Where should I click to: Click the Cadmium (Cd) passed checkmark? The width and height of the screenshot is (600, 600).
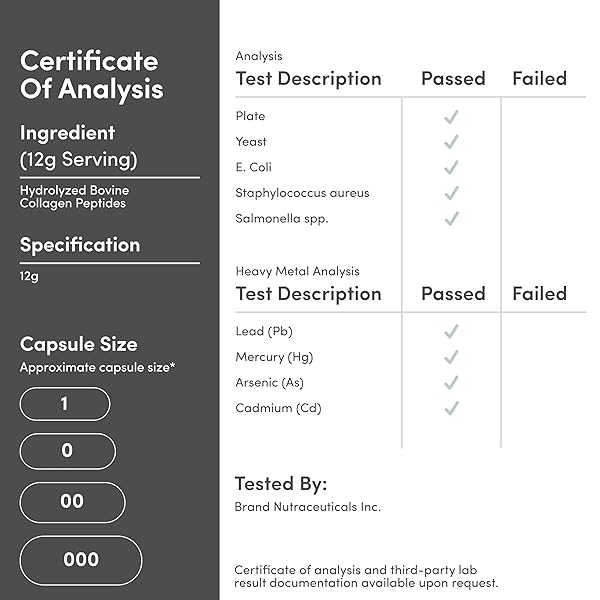coord(452,408)
